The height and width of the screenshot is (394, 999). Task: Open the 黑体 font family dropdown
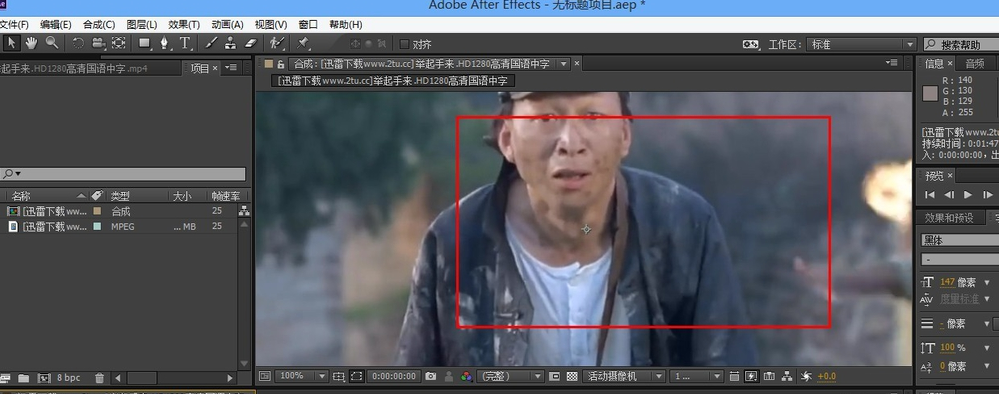959,240
